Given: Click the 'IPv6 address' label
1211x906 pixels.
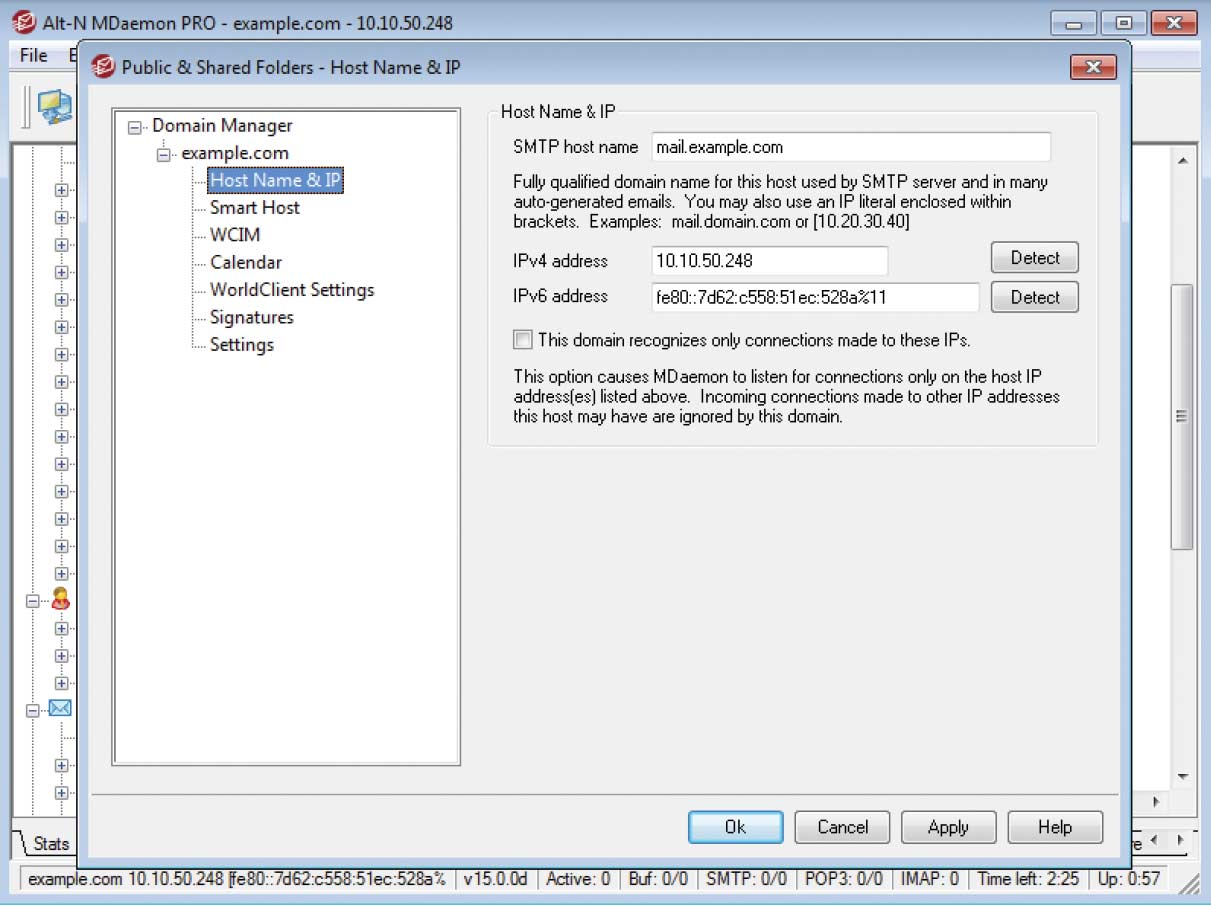Looking at the screenshot, I should click(x=560, y=296).
